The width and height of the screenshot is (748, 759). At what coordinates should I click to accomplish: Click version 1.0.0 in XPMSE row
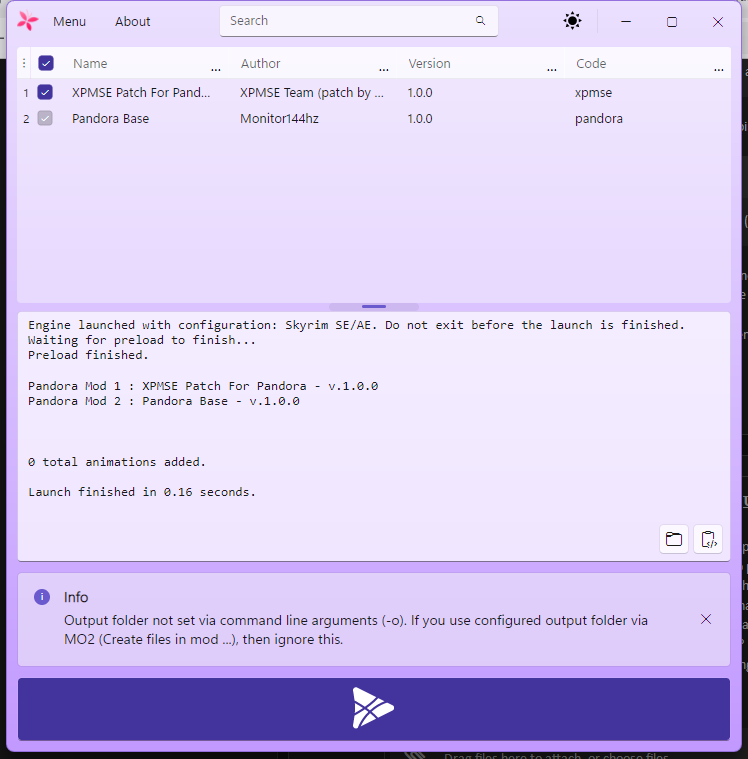point(420,92)
